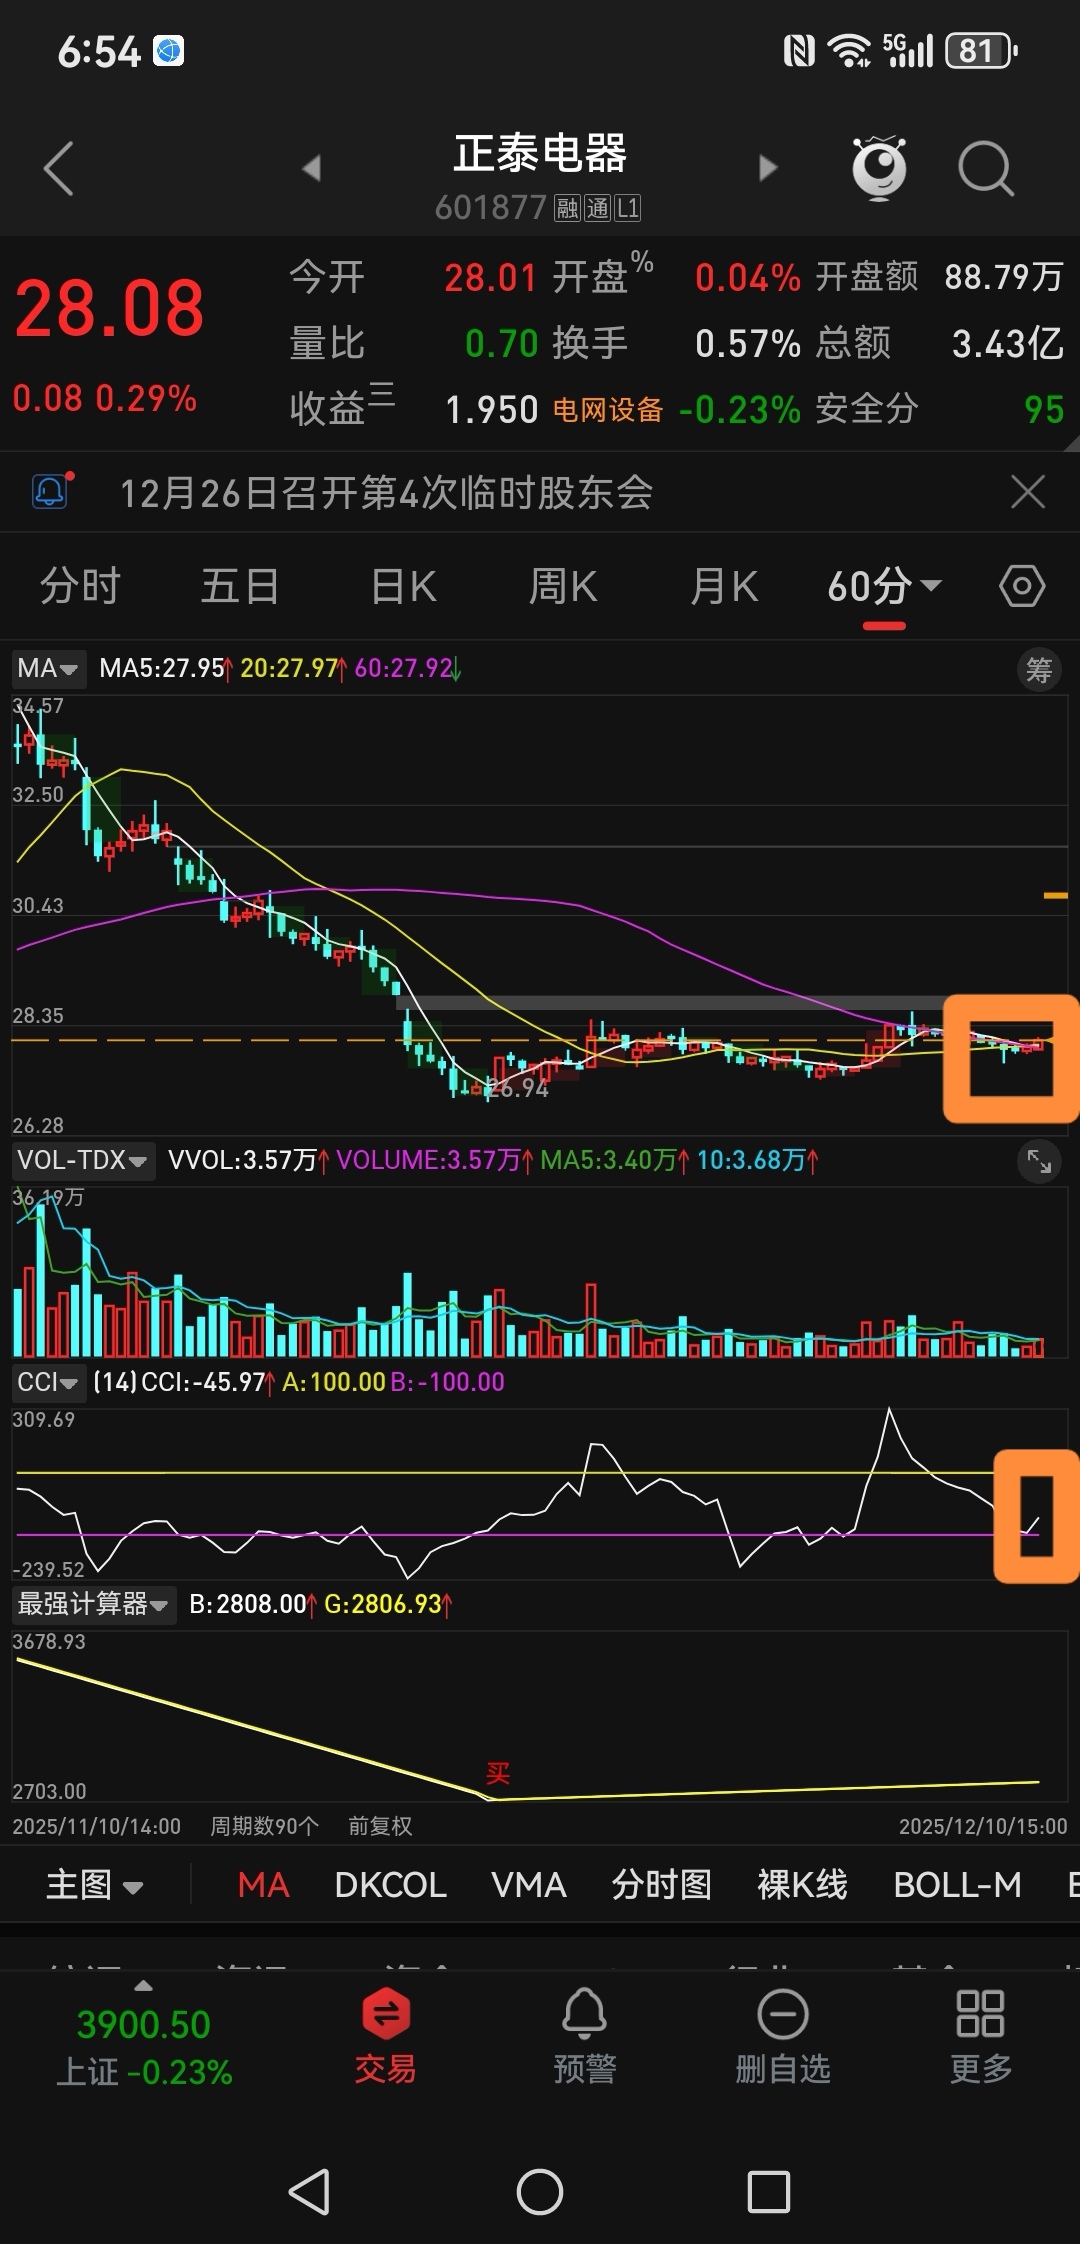1080x2244 pixels.
Task: Open the robot assistant icon
Action: click(x=879, y=167)
